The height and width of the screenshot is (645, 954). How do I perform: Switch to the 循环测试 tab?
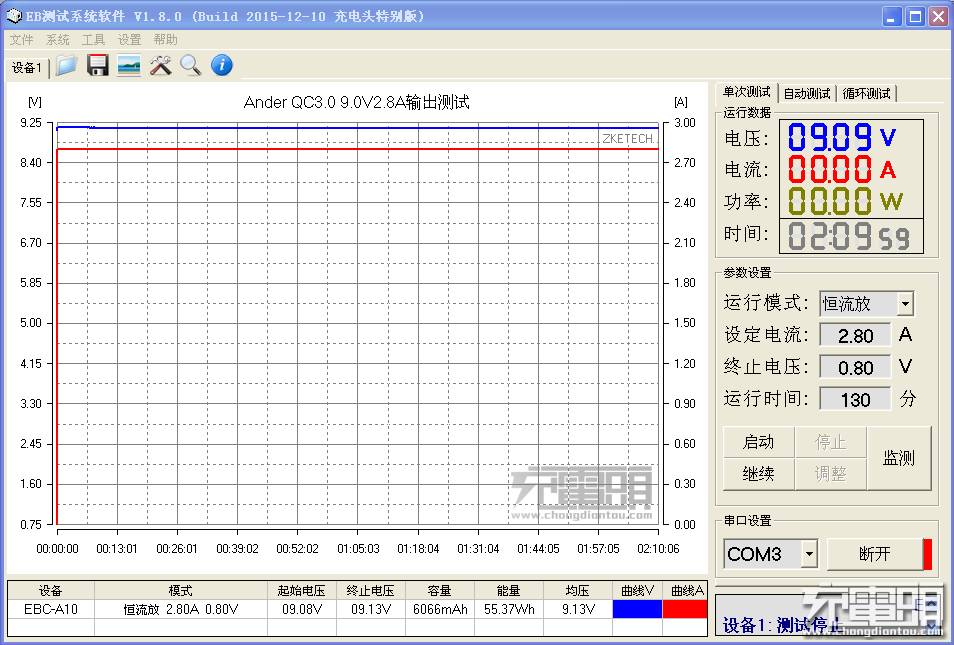click(x=866, y=94)
